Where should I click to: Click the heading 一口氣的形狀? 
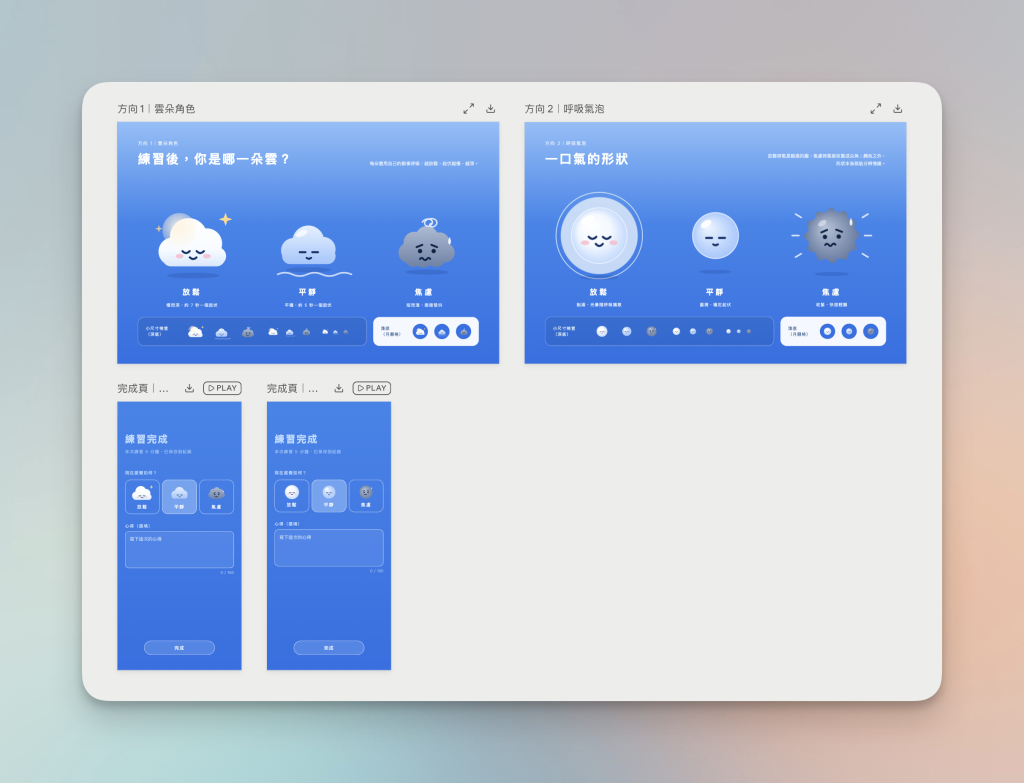pos(586,159)
